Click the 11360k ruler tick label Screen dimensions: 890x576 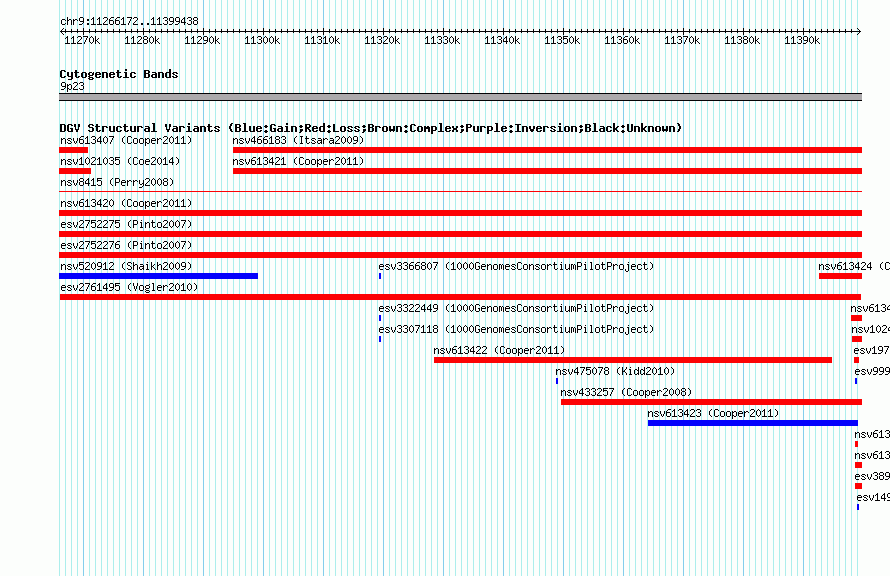[x=622, y=40]
